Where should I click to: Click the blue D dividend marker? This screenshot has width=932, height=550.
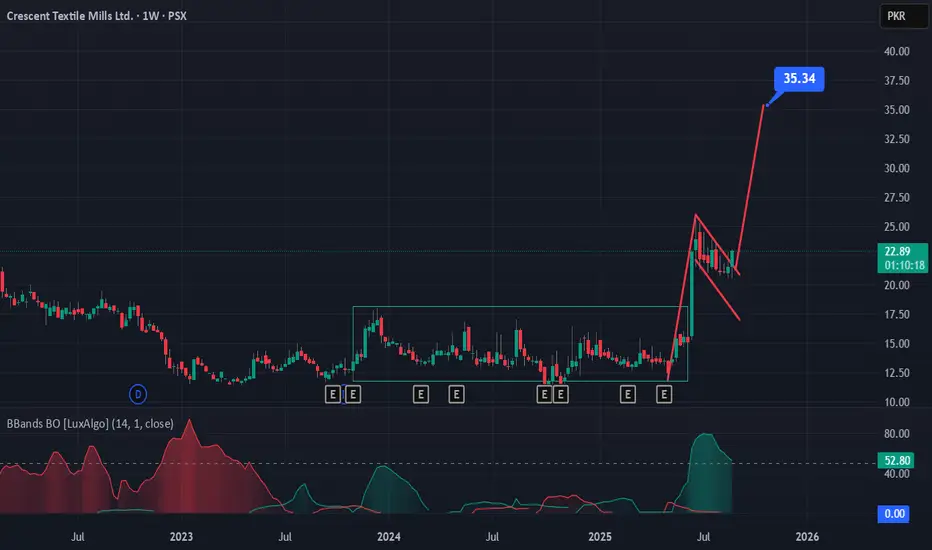(138, 394)
